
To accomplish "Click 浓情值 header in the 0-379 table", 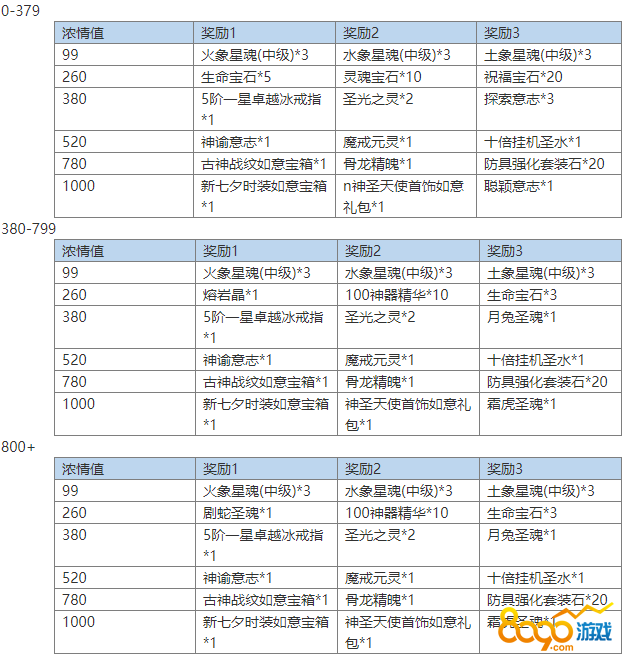I will tap(82, 32).
